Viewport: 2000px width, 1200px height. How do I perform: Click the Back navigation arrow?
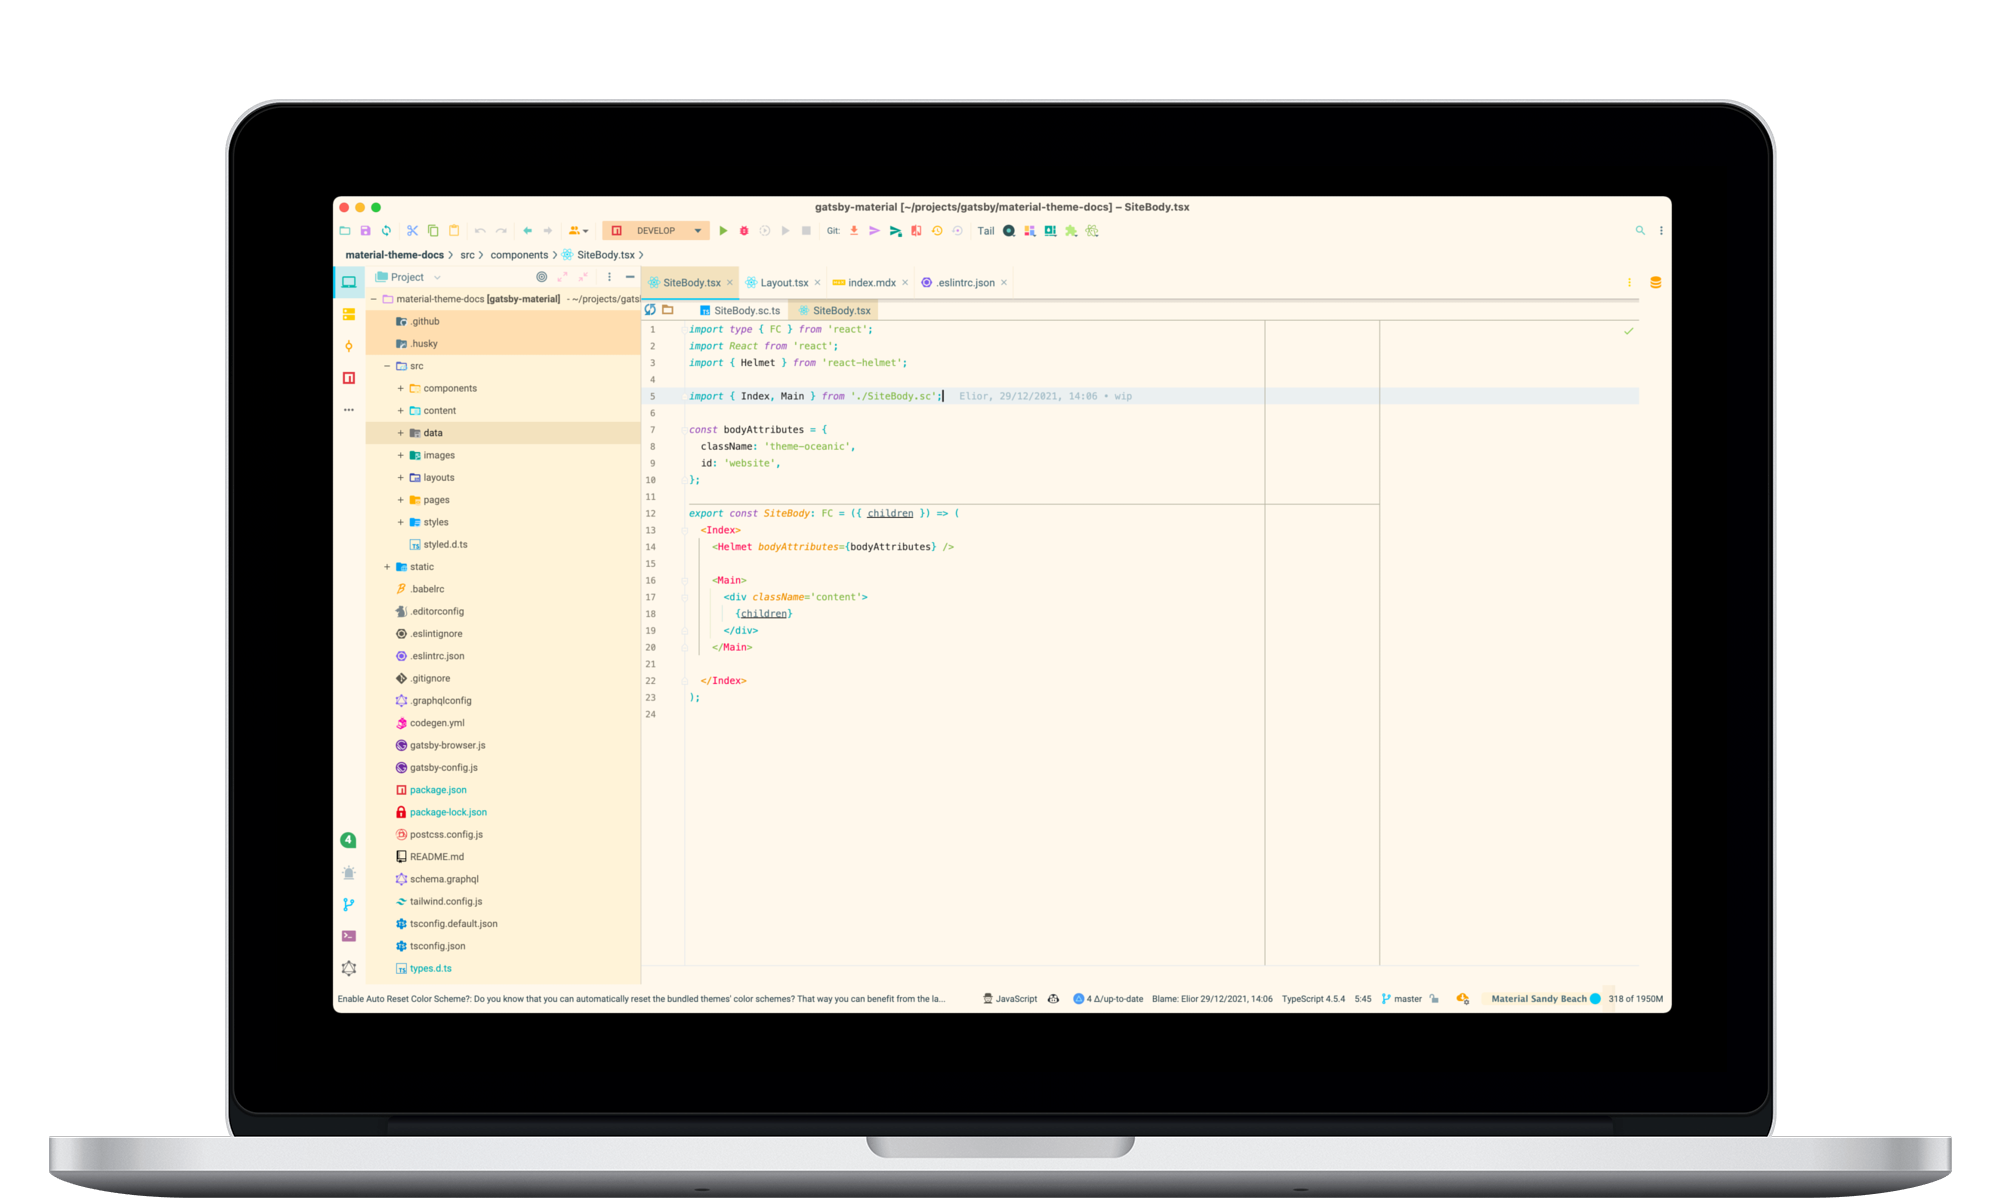tap(527, 231)
